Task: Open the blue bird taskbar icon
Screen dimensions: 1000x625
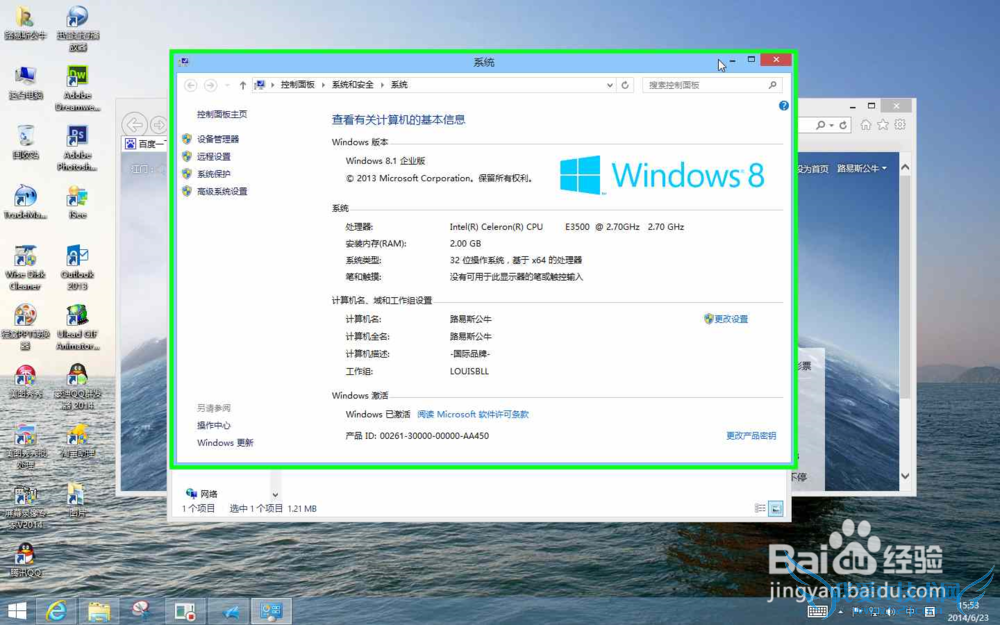Action: coord(230,612)
